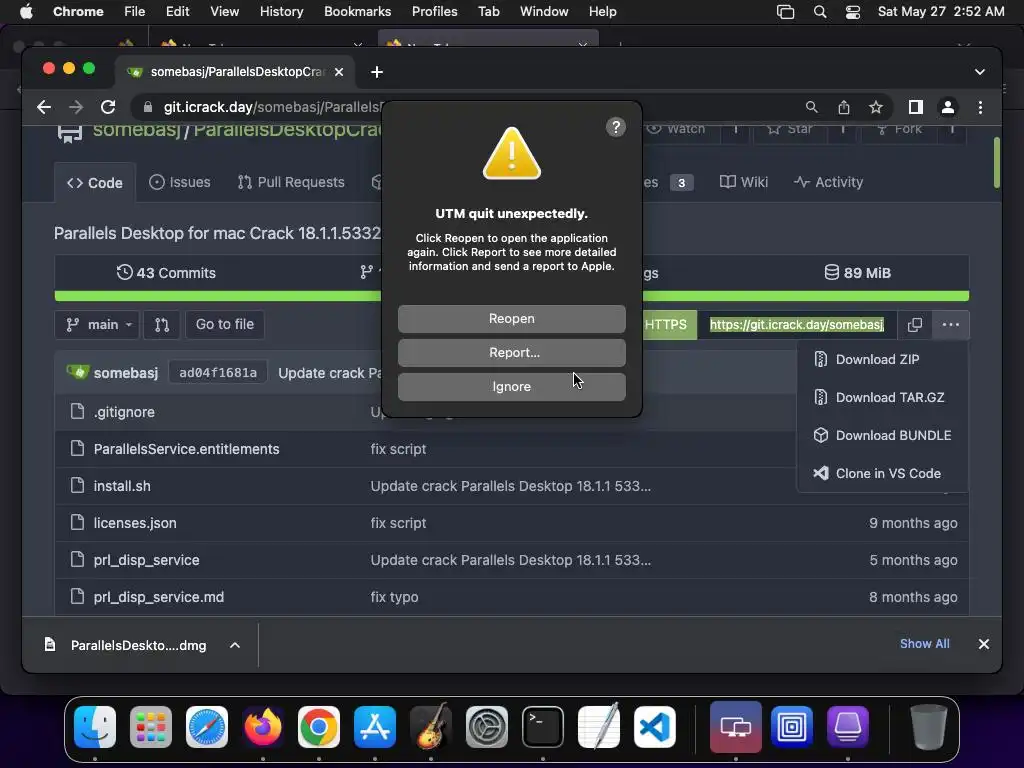Open the licenses.json file
Screen dimensions: 1024x768
(135, 523)
